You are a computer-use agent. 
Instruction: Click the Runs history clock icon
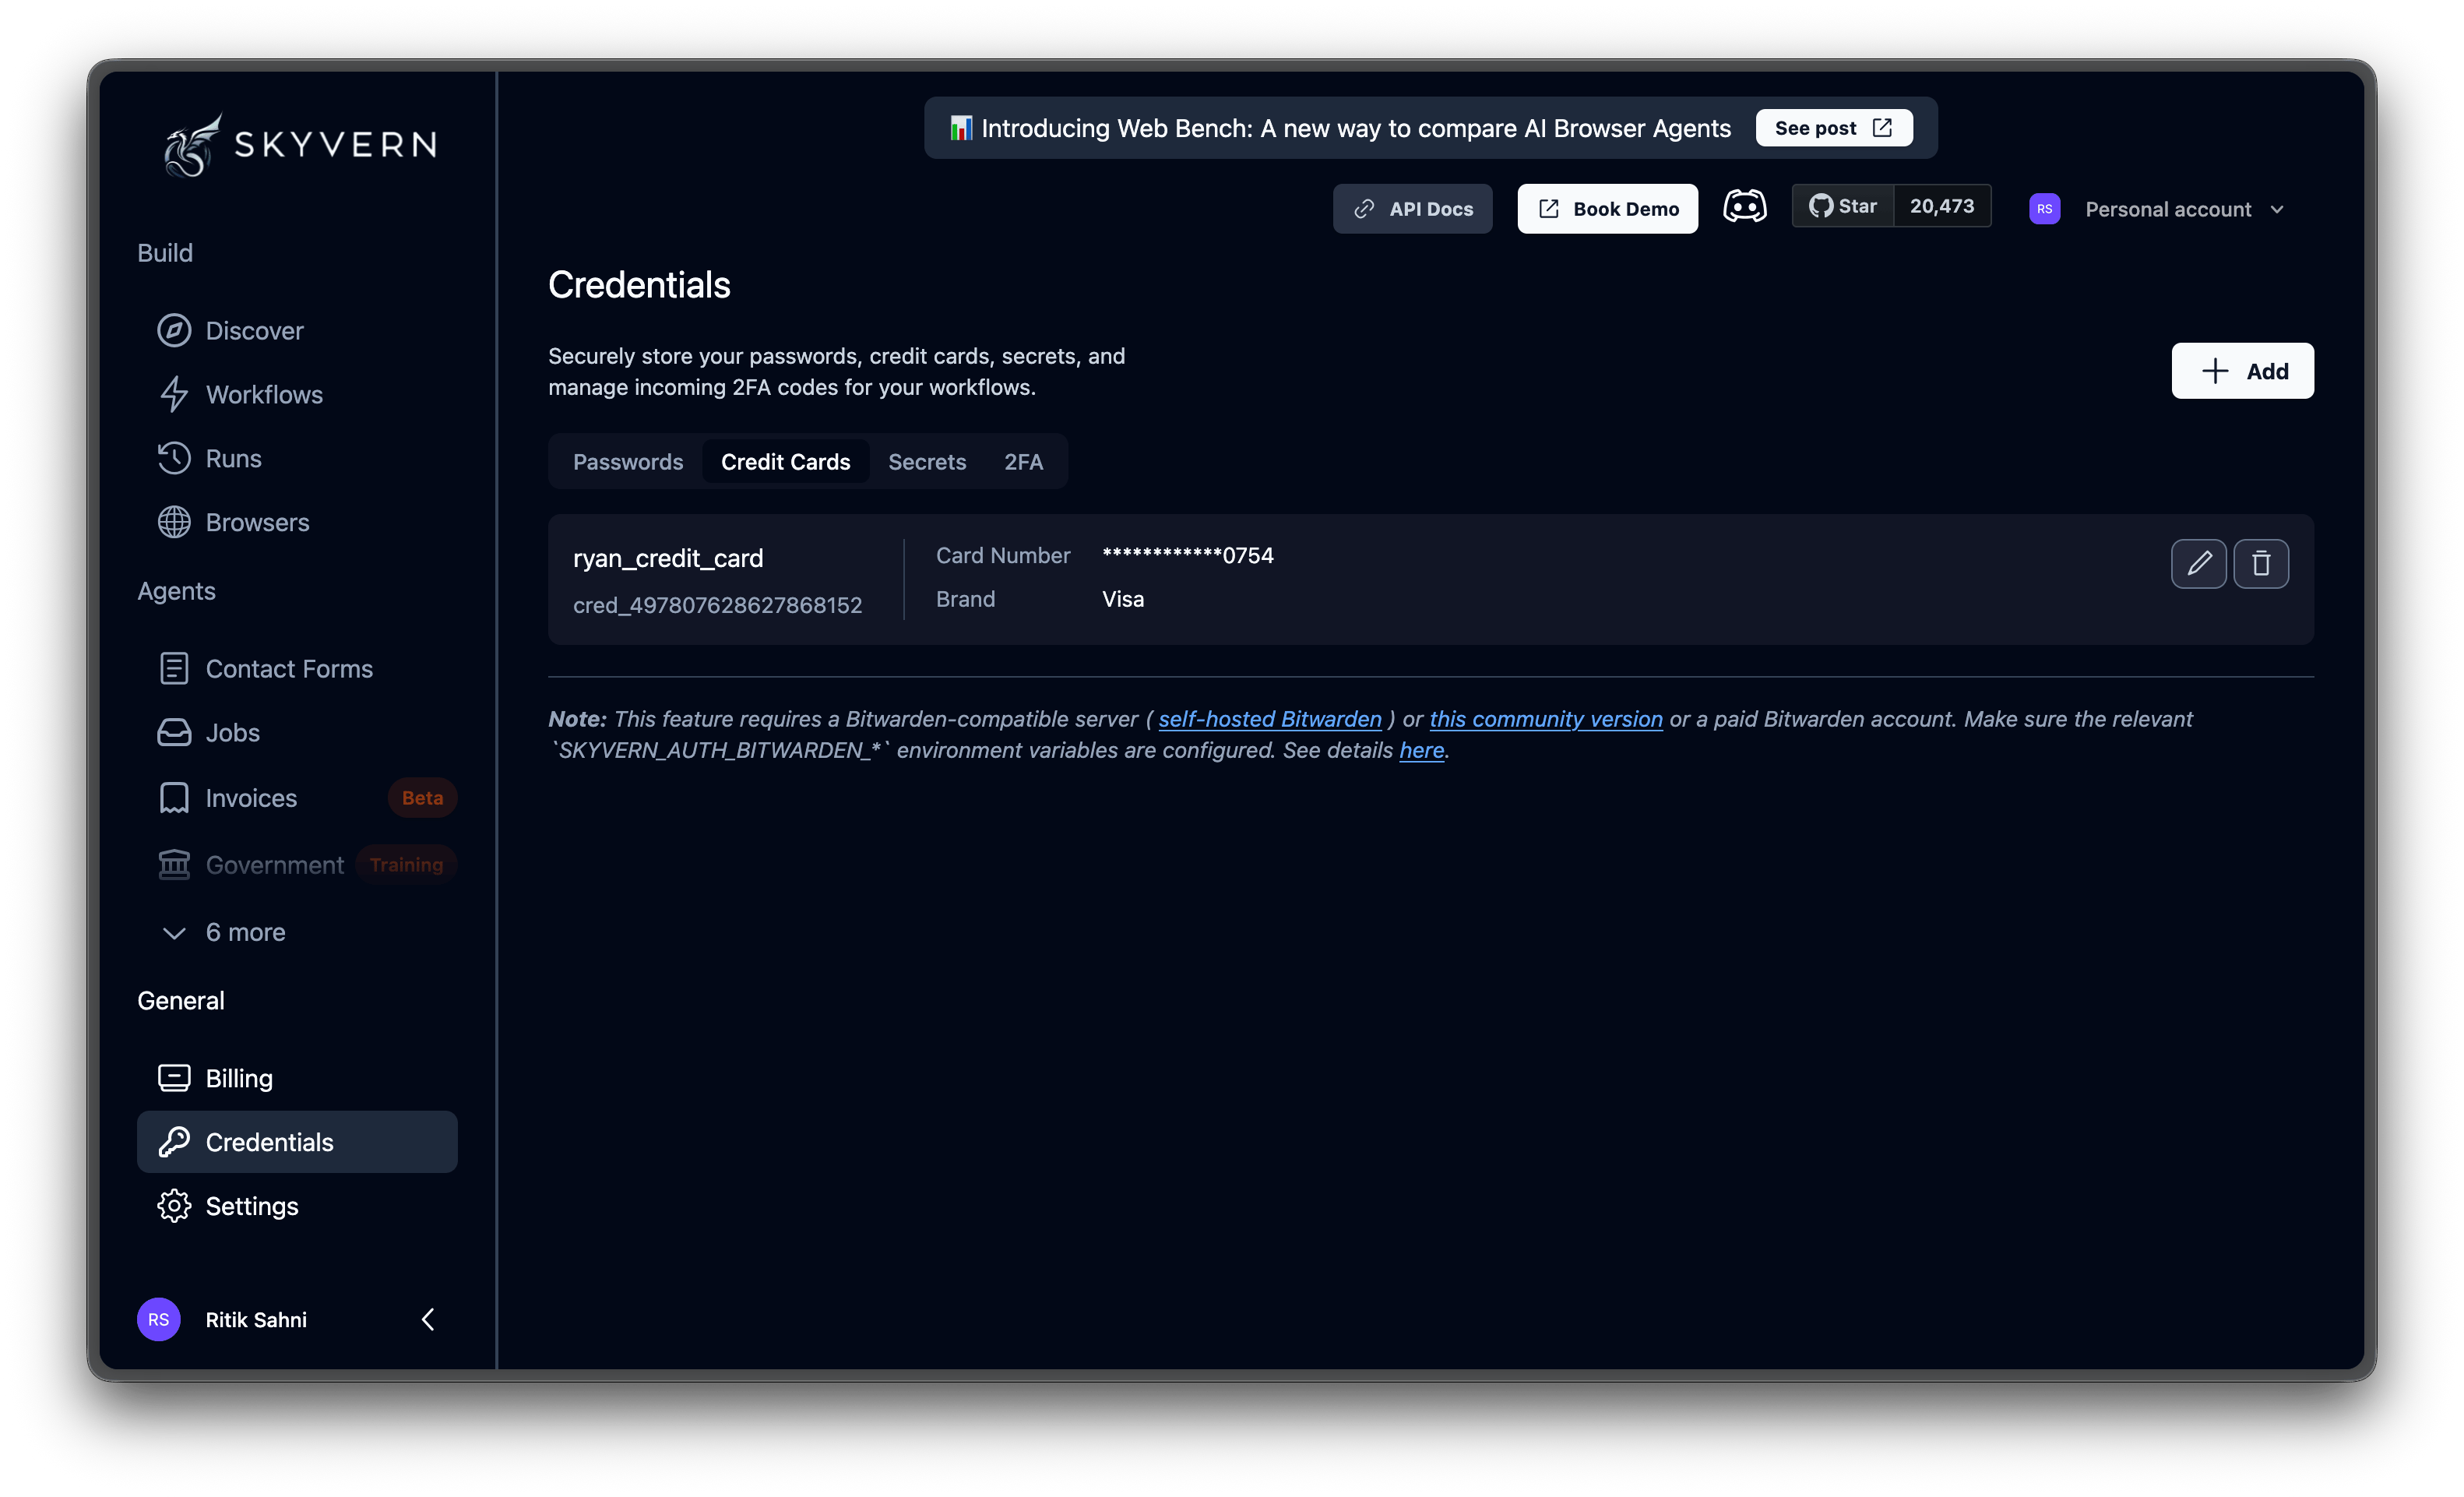[174, 458]
